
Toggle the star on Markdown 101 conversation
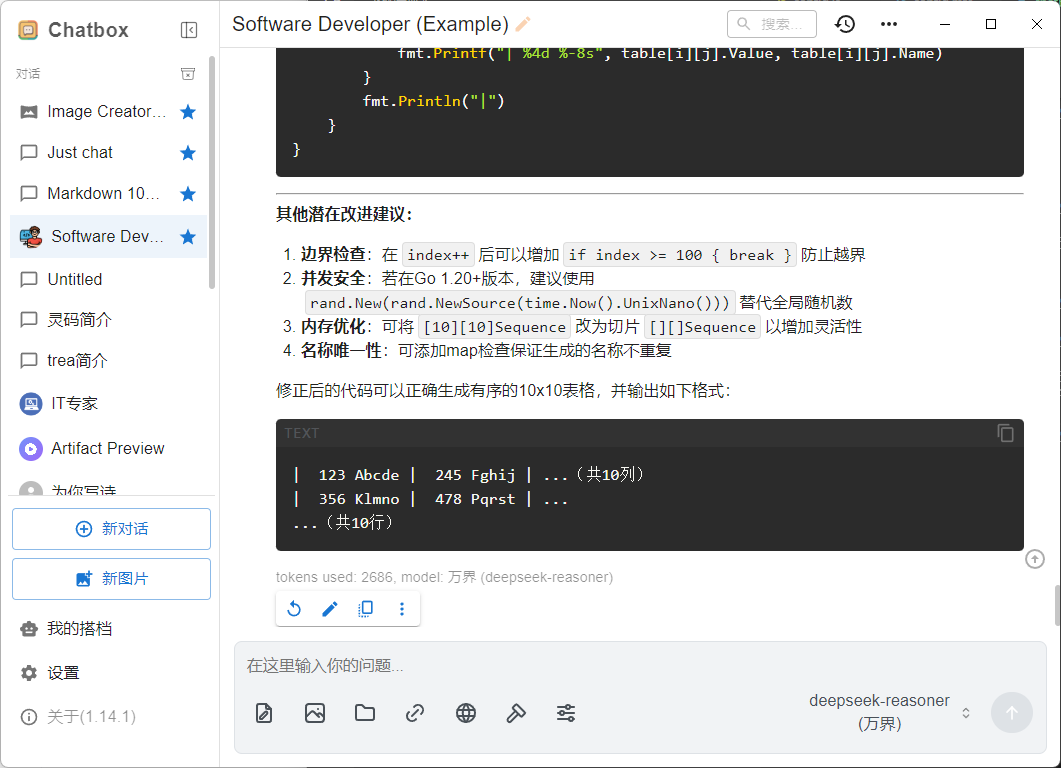[187, 194]
